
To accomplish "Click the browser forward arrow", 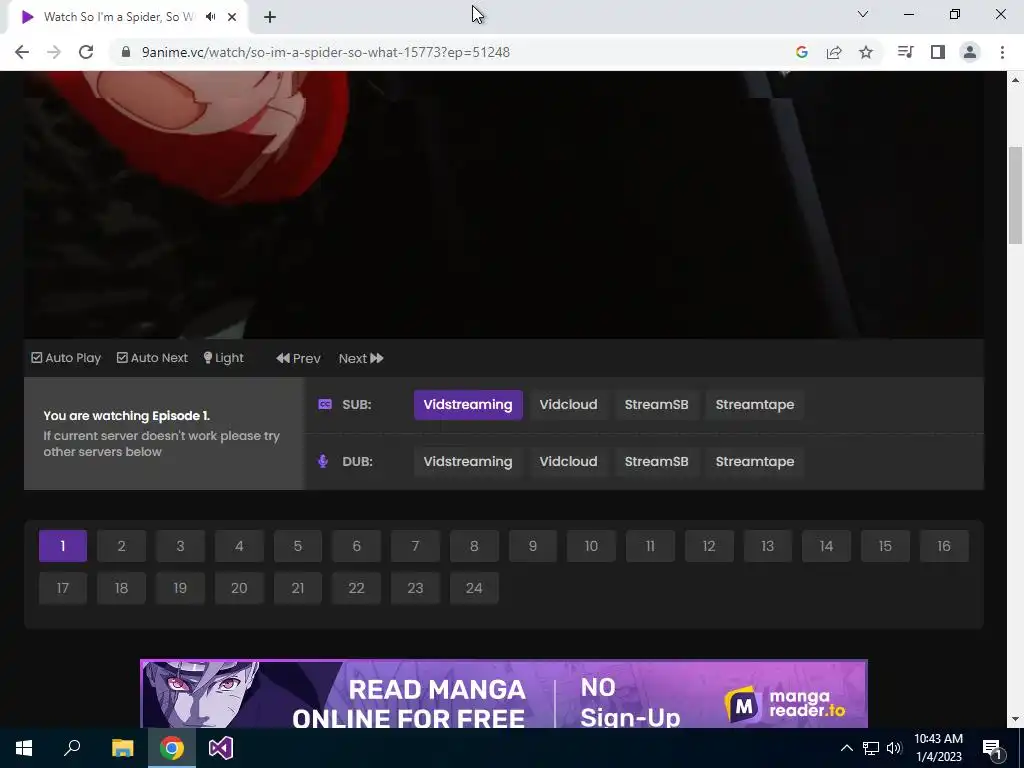I will pos(54,52).
